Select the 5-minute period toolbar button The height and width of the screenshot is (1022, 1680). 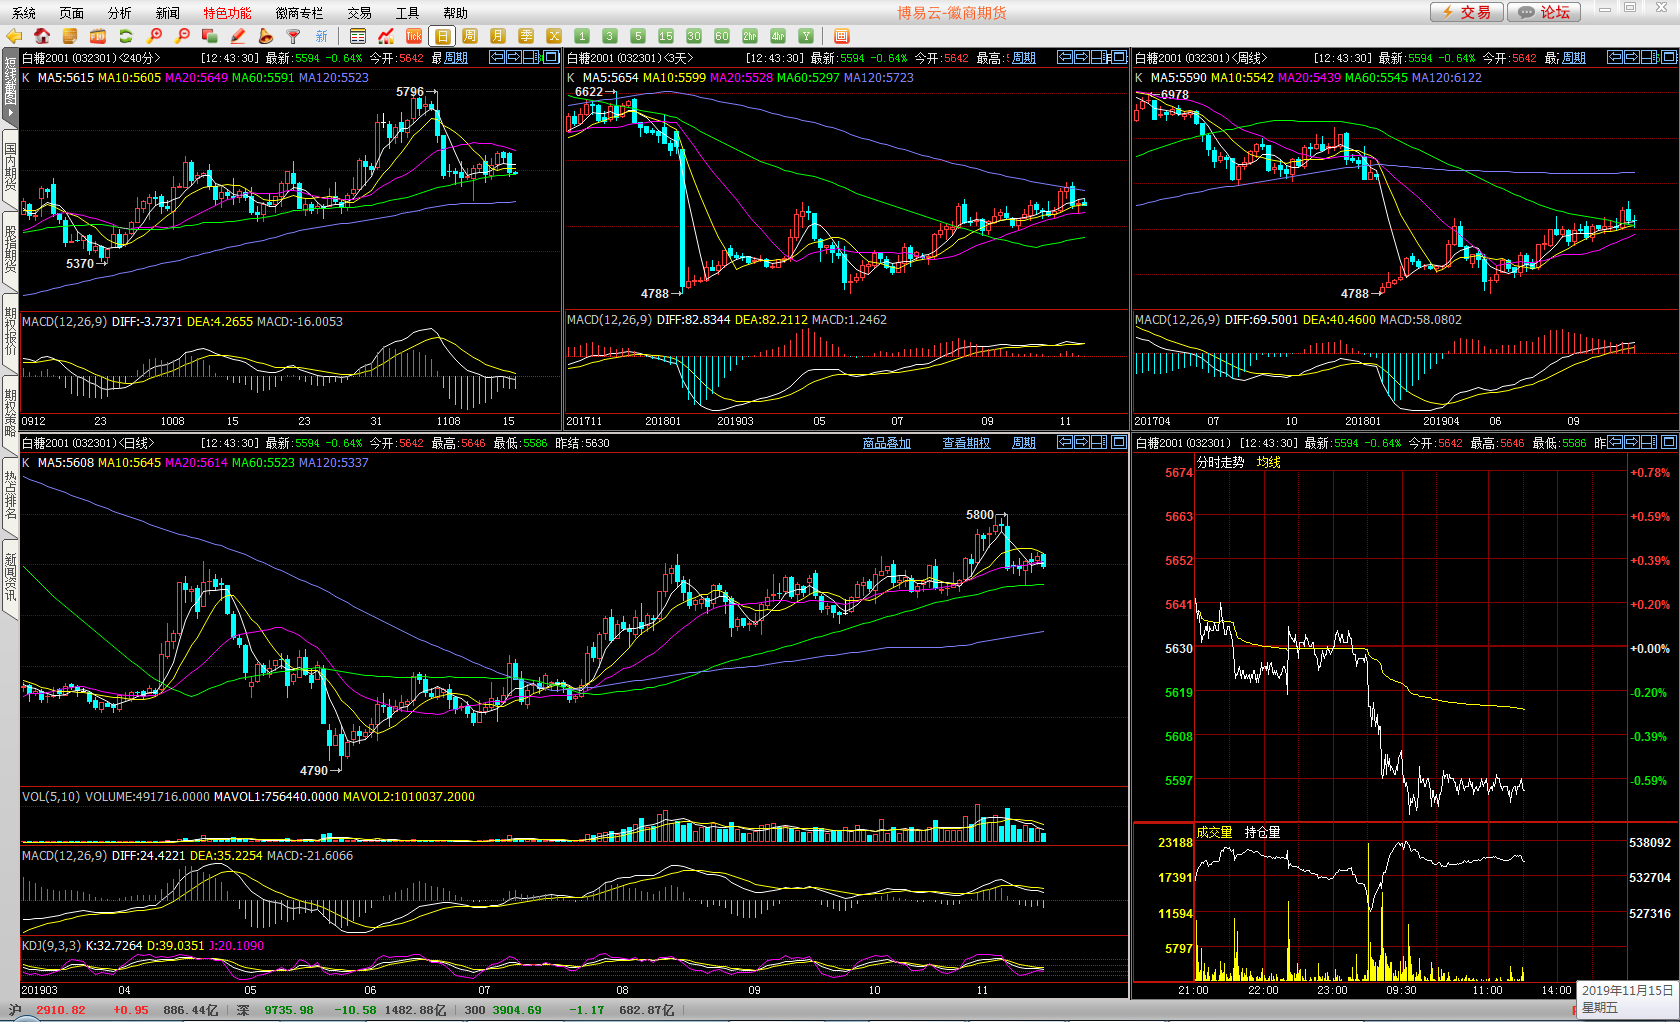(x=638, y=36)
